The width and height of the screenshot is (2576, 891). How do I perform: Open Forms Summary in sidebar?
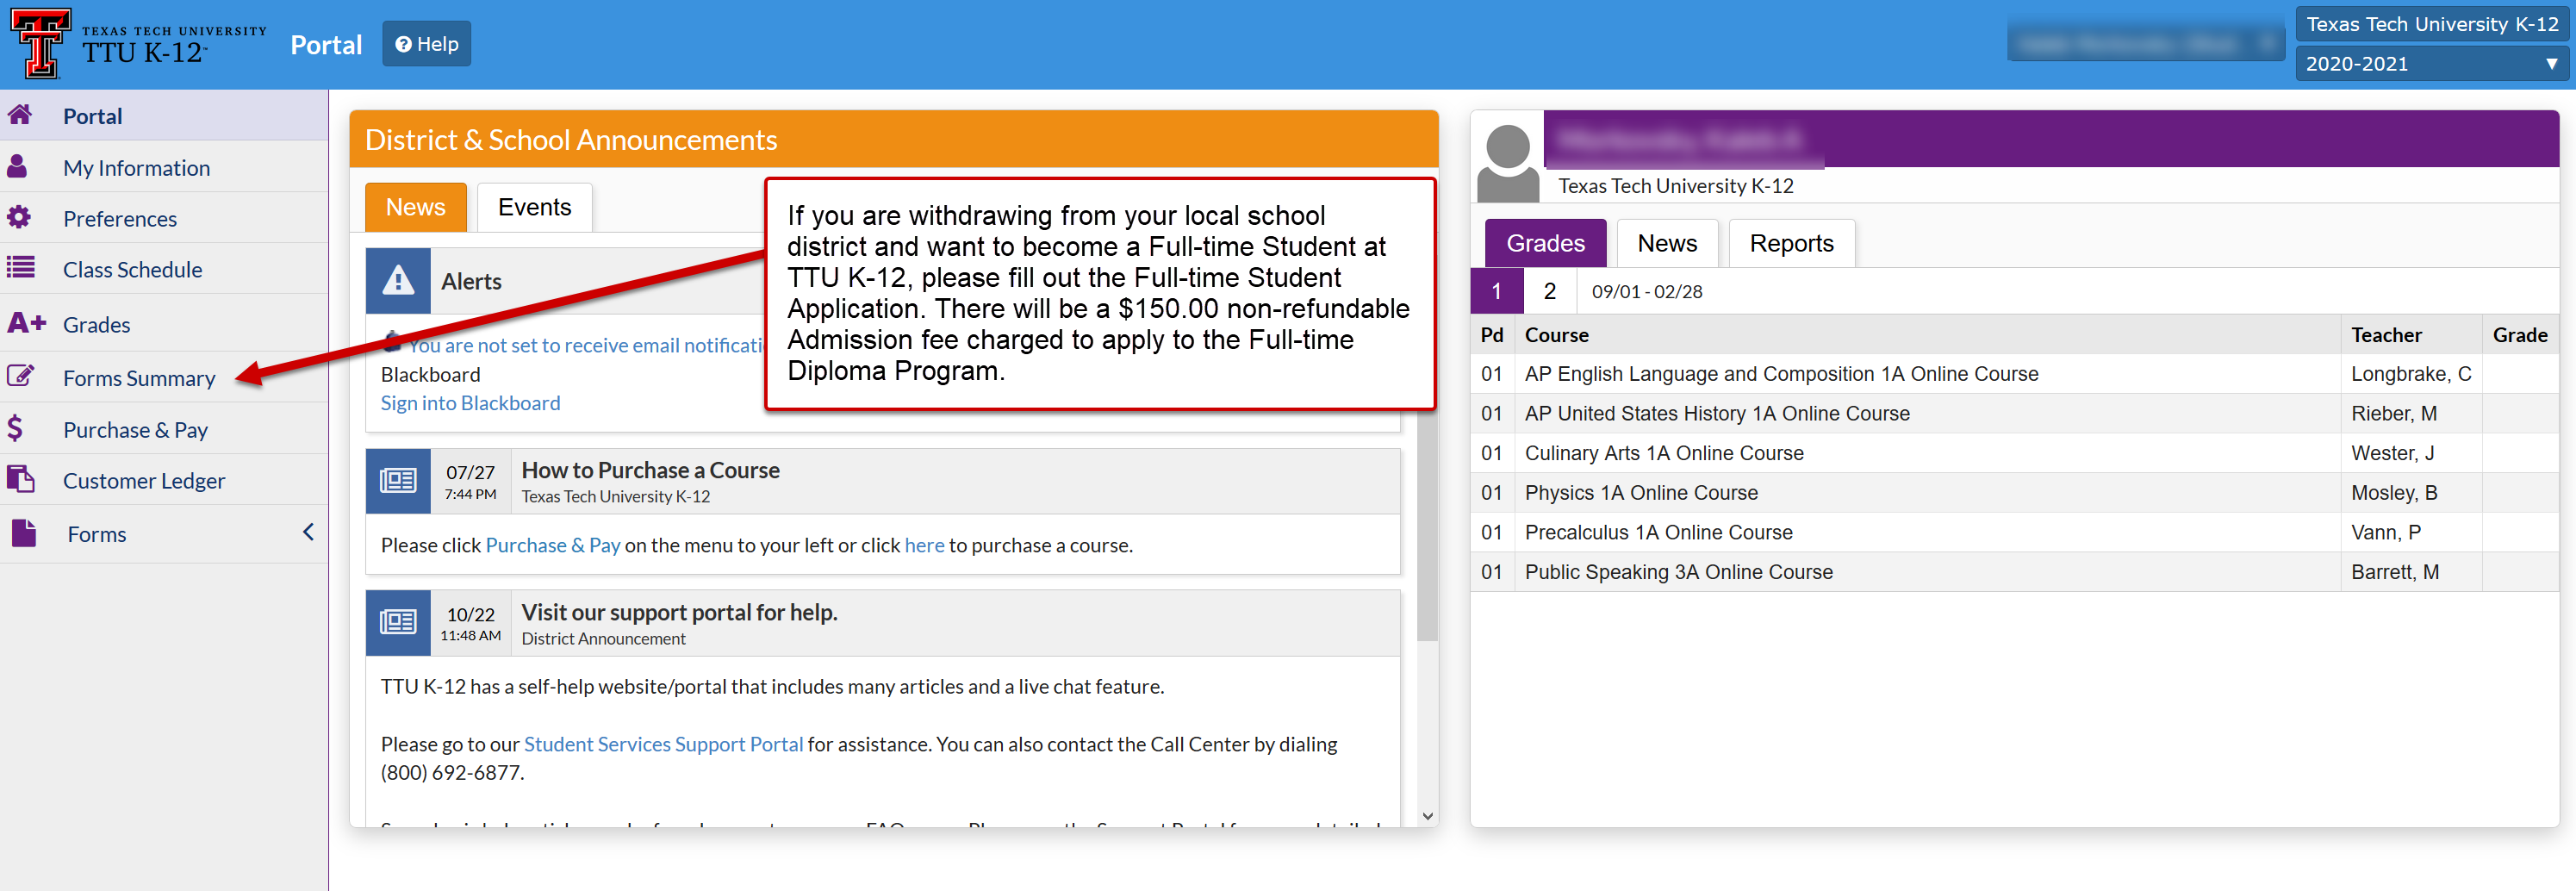[x=164, y=377]
